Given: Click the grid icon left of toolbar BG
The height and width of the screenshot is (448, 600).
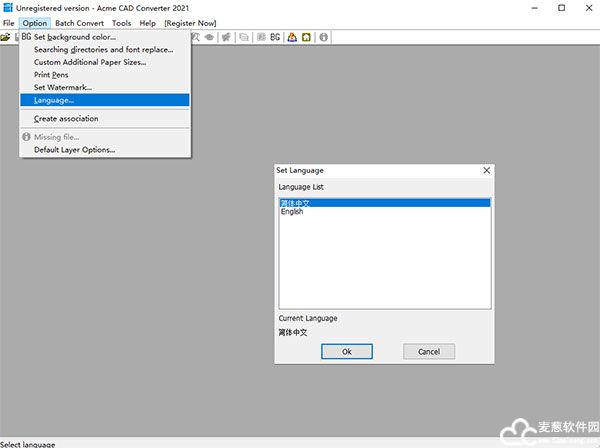Looking at the screenshot, I should point(261,37).
